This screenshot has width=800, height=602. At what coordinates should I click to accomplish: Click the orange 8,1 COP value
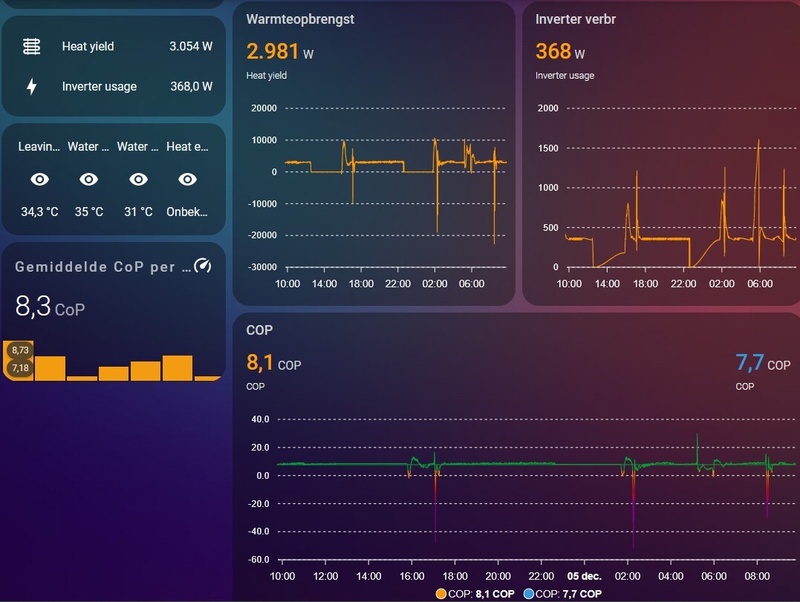point(273,363)
